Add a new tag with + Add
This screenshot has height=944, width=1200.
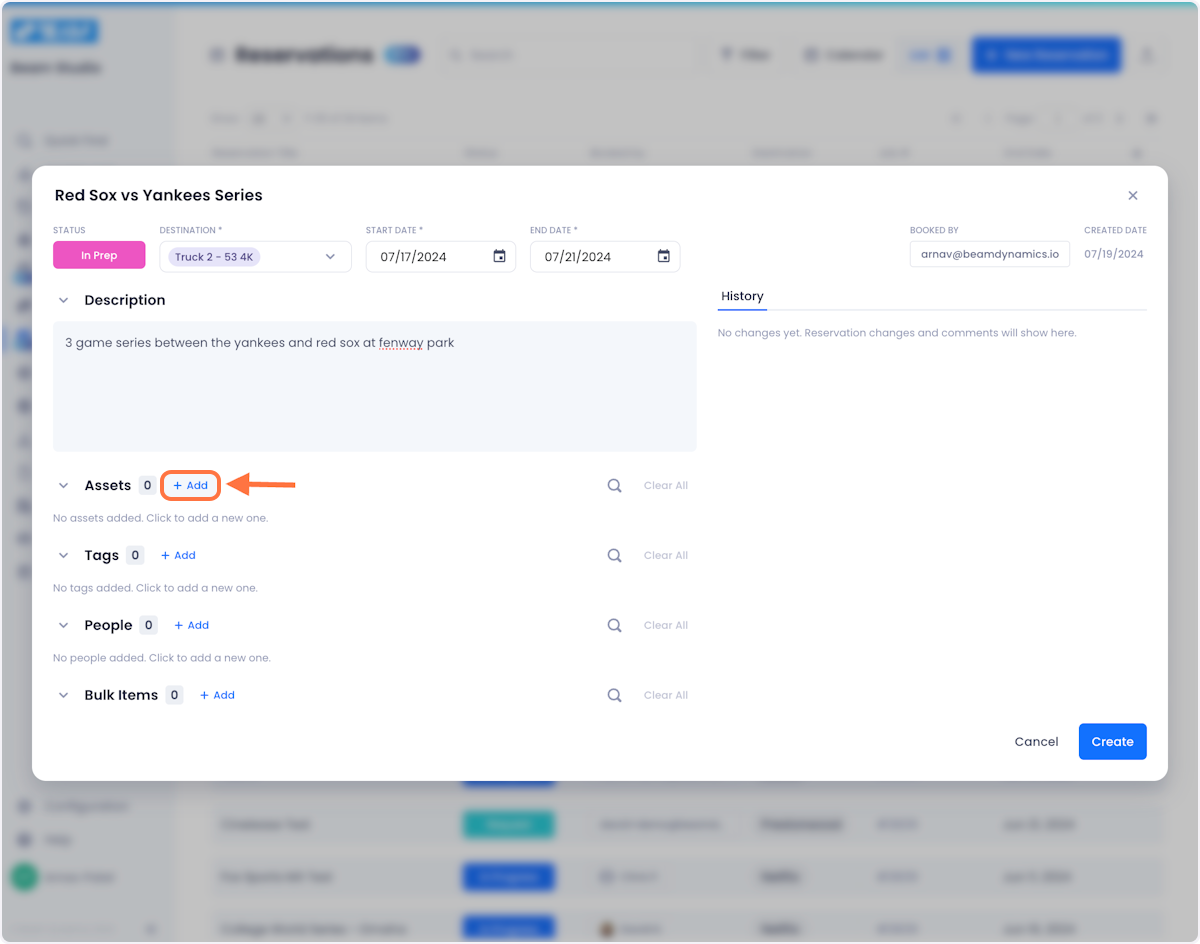178,556
